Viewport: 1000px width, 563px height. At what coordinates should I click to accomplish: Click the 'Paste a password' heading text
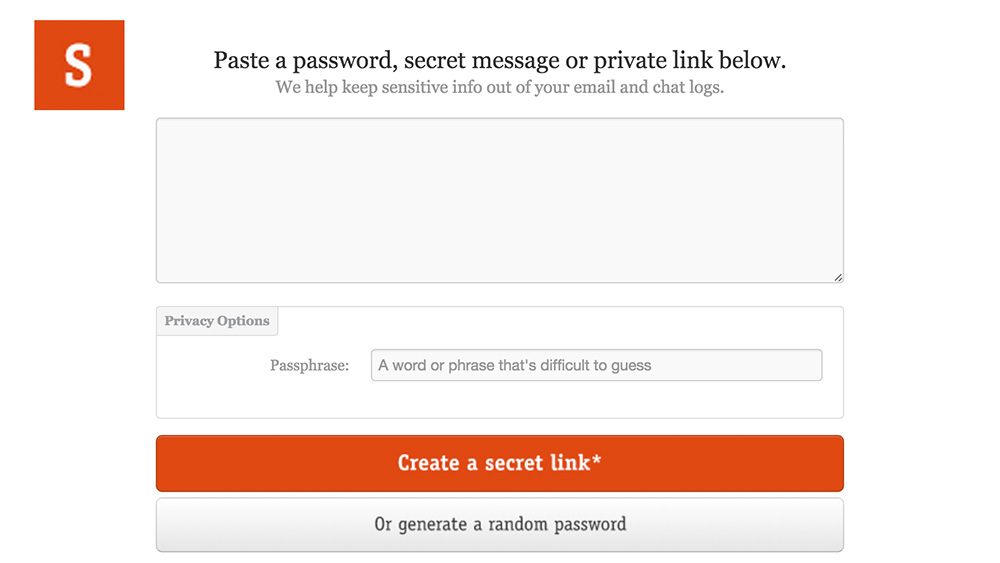tap(499, 60)
